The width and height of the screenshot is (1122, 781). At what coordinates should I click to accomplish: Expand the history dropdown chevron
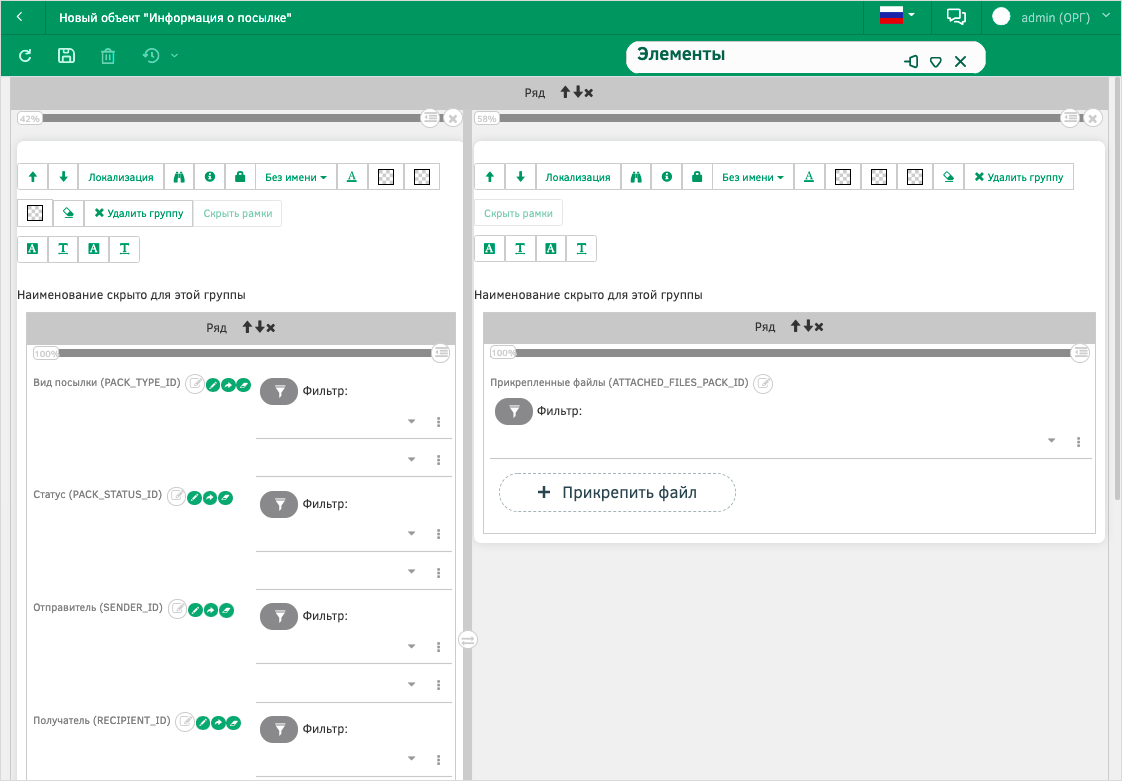(x=174, y=56)
